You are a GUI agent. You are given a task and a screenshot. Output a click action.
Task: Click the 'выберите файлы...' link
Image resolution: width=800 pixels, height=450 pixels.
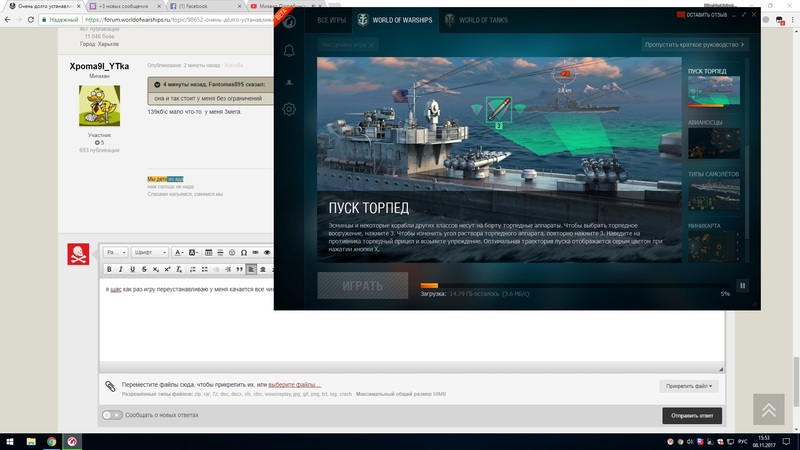pos(295,385)
